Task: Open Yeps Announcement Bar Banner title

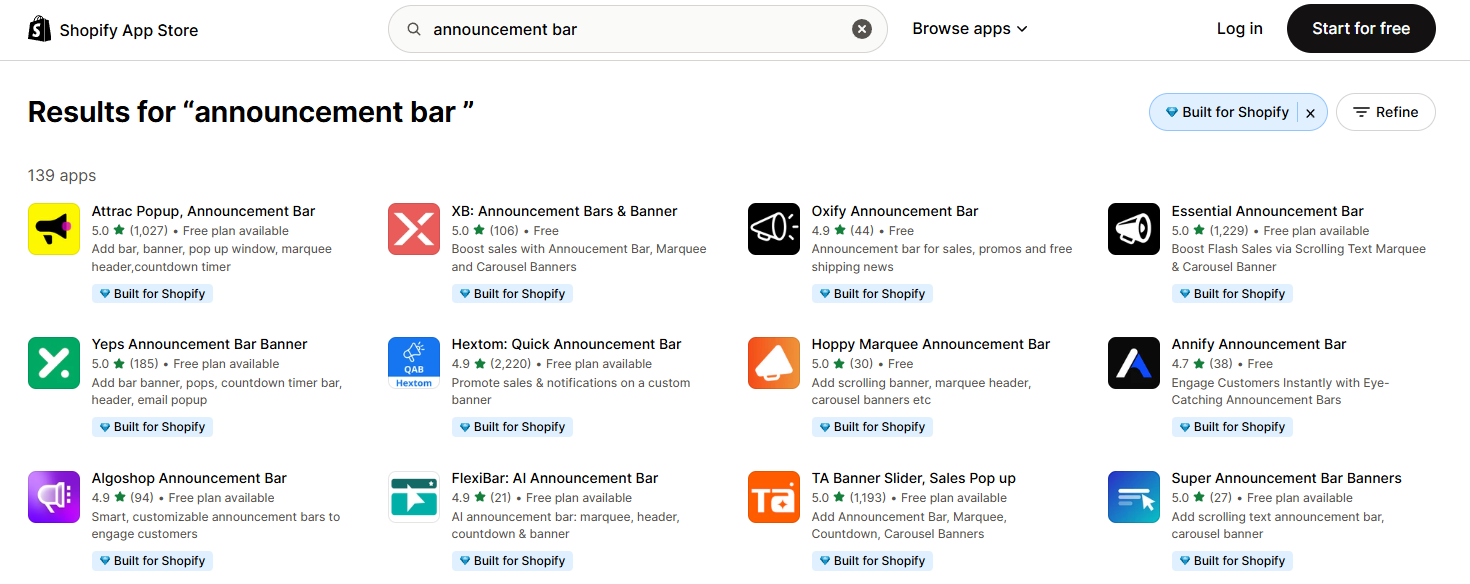Action: click(x=199, y=344)
